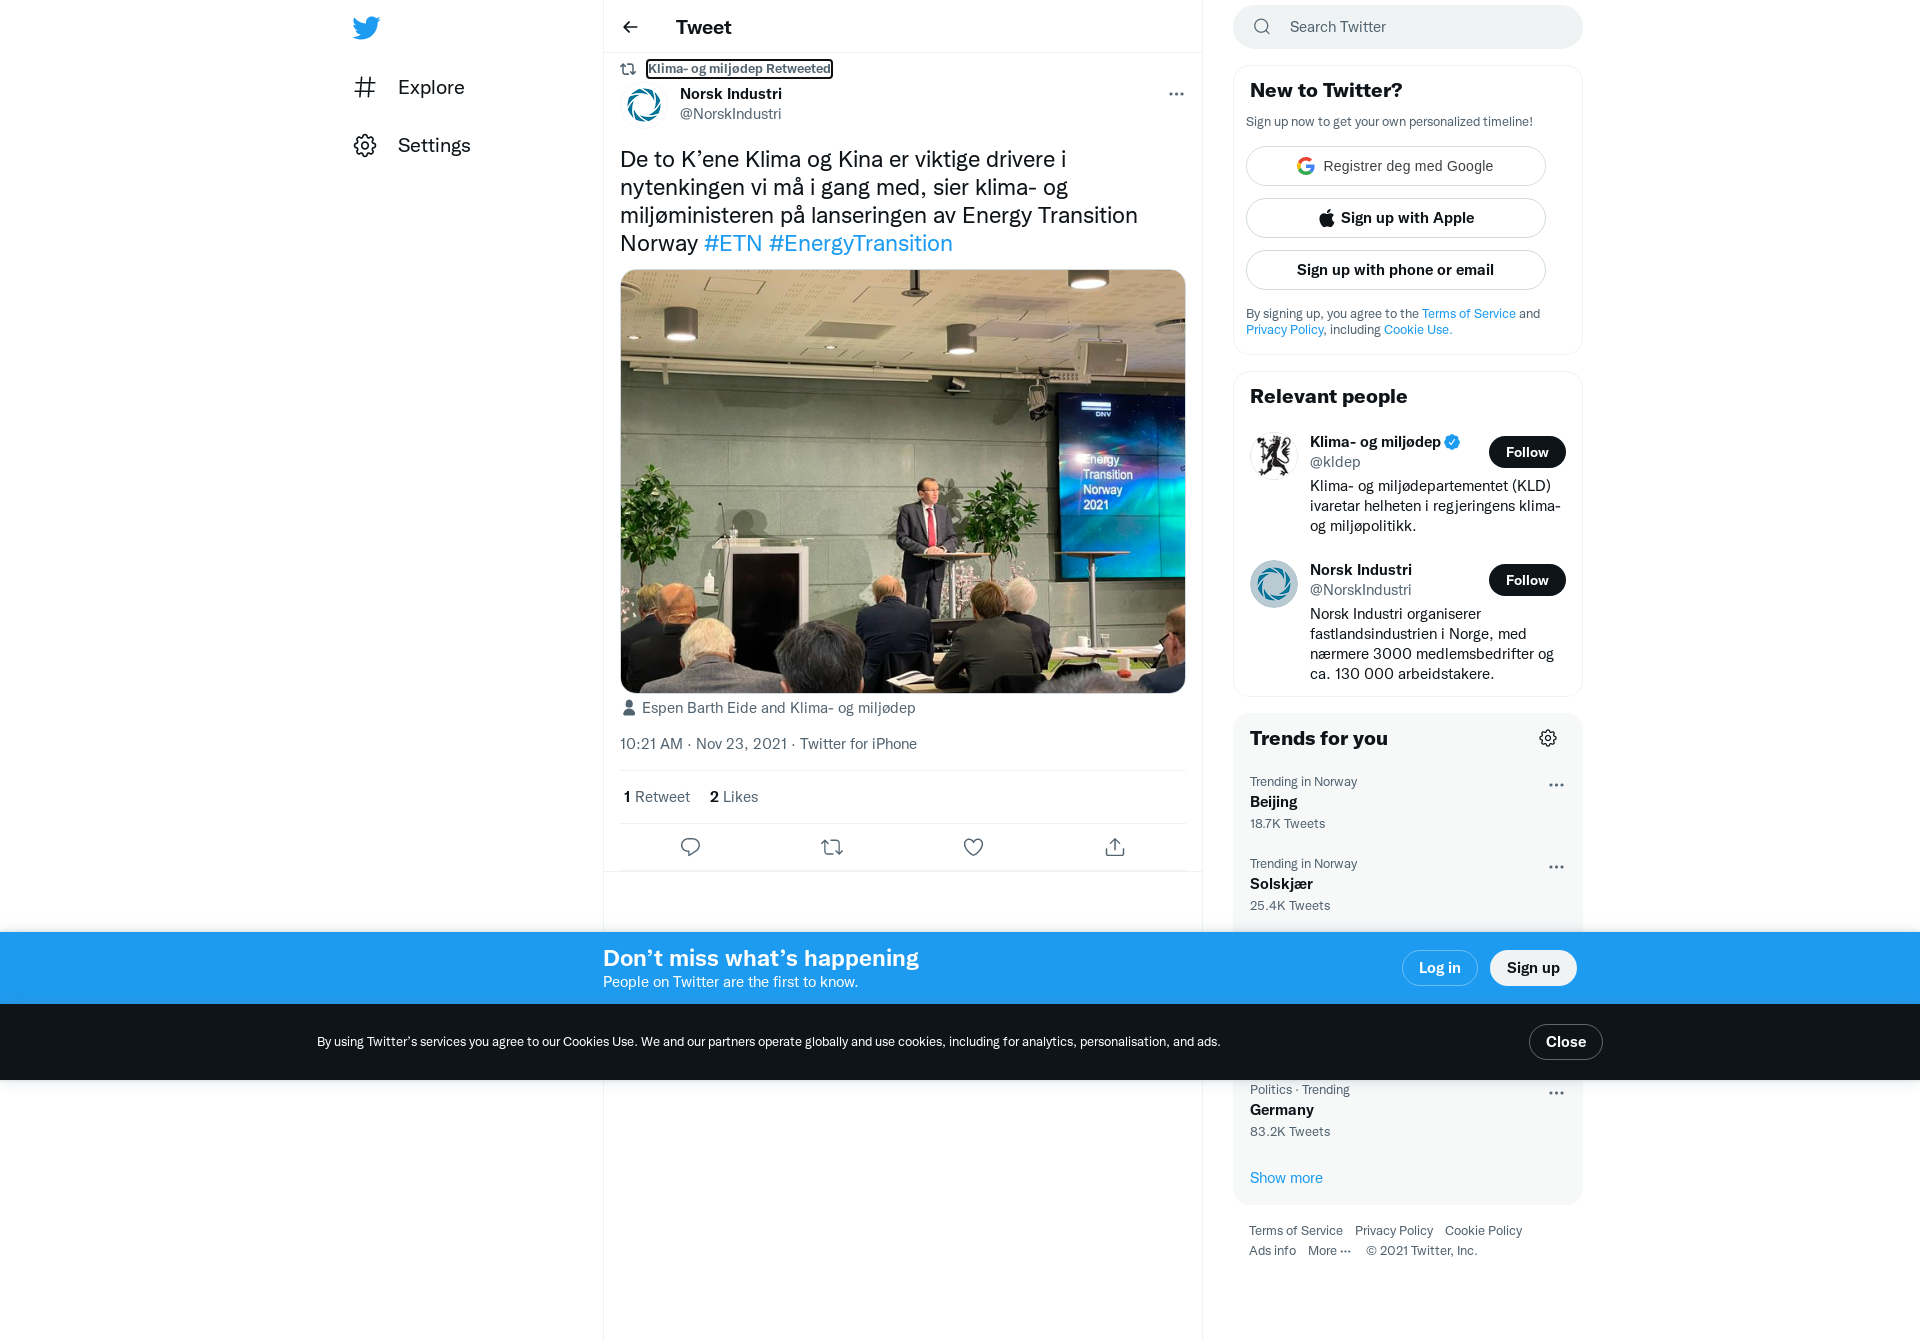
Task: Open the tweet's conference photo
Action: (x=903, y=481)
